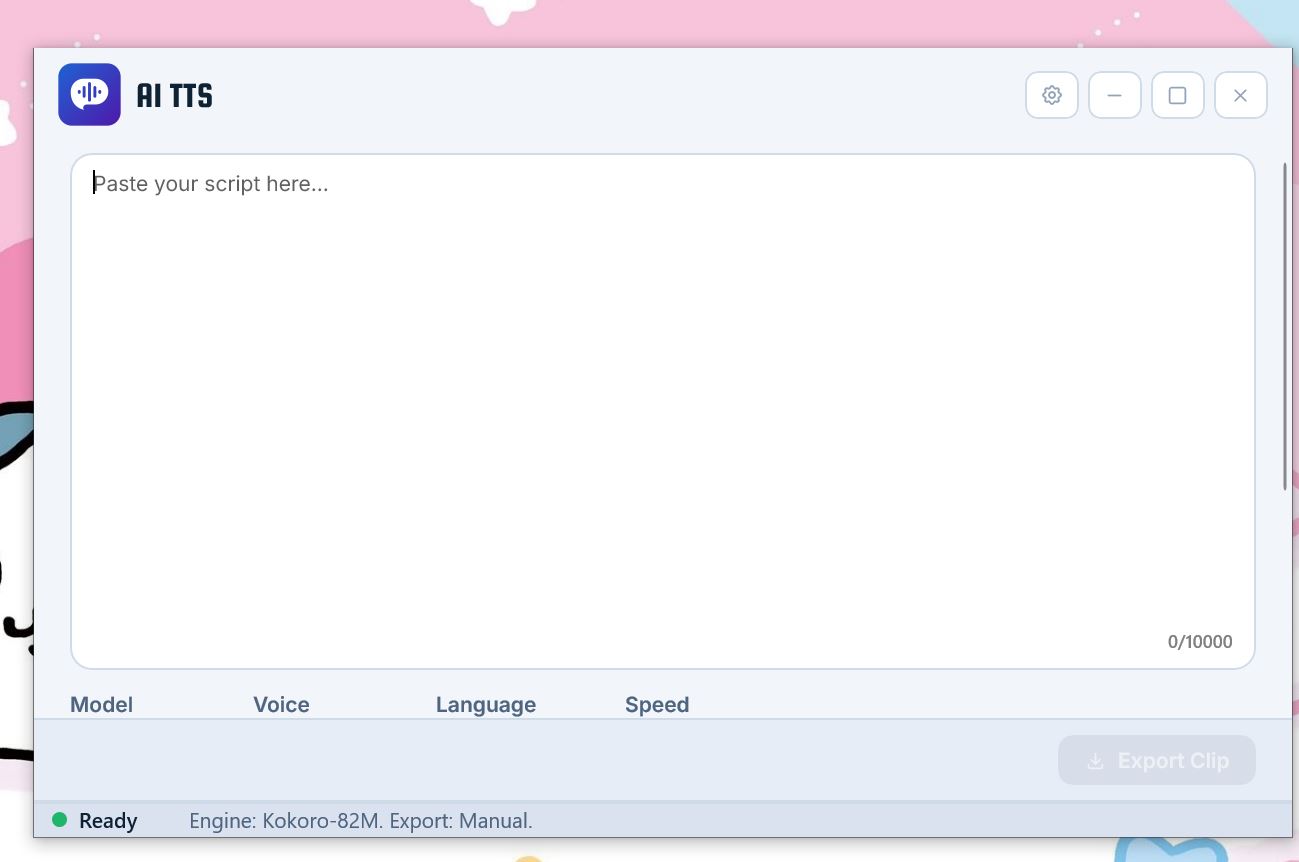
Task: Click the Speed control label
Action: [657, 704]
